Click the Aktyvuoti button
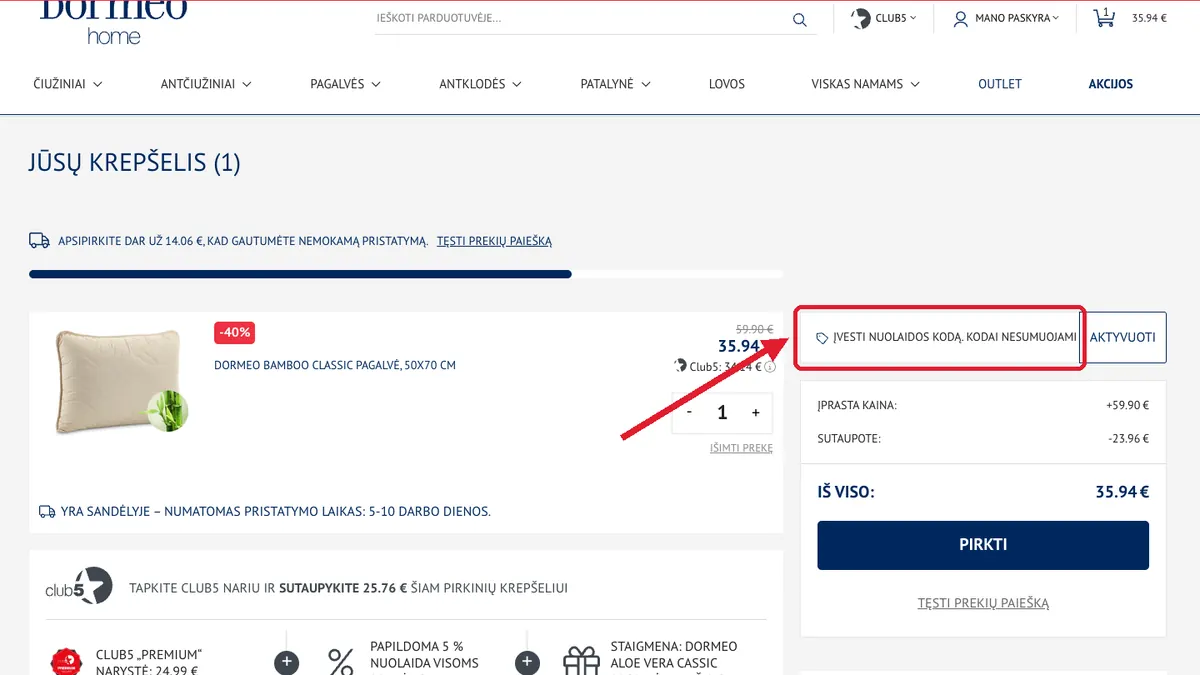1200x675 pixels. click(1123, 337)
